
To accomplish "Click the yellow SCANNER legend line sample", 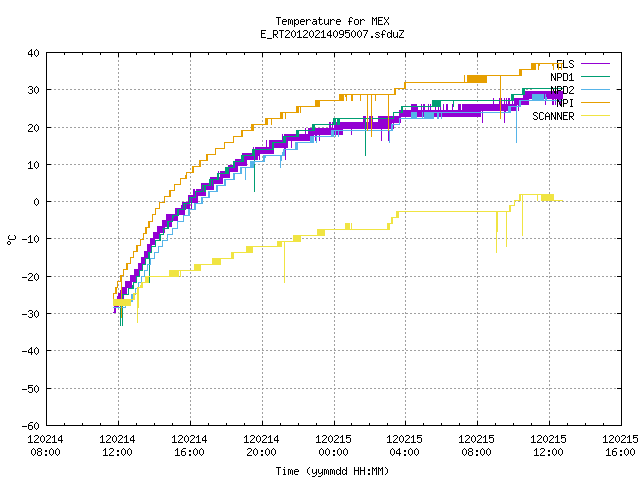I will (x=595, y=116).
